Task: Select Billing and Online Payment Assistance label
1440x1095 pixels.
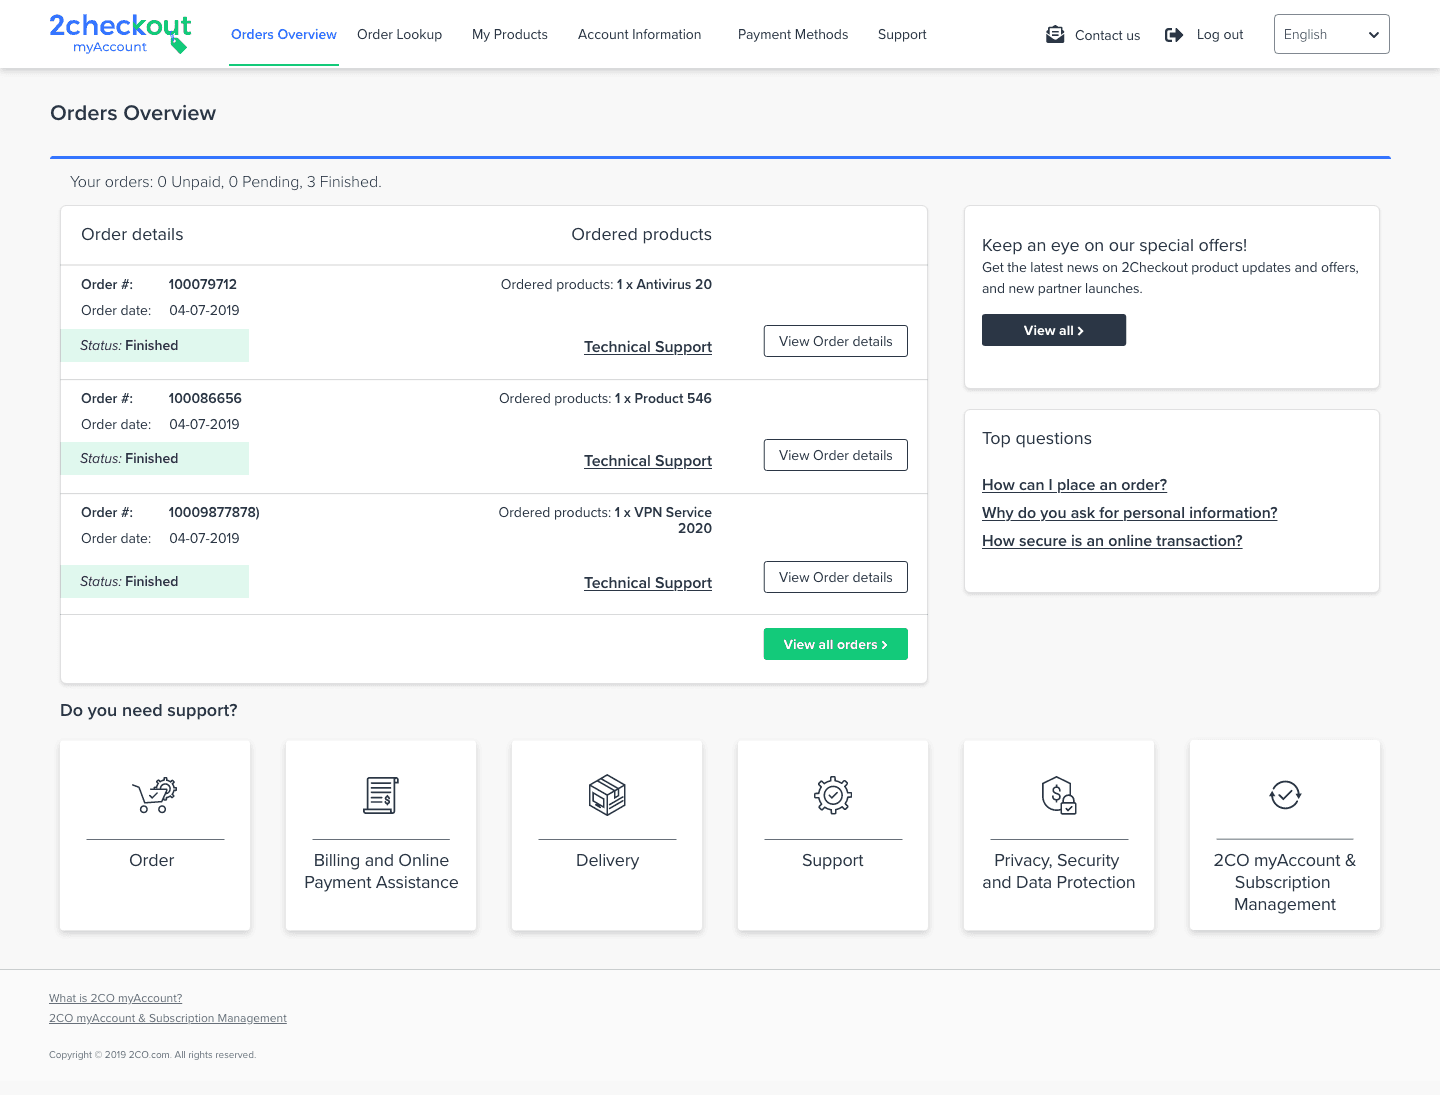Action: click(381, 871)
